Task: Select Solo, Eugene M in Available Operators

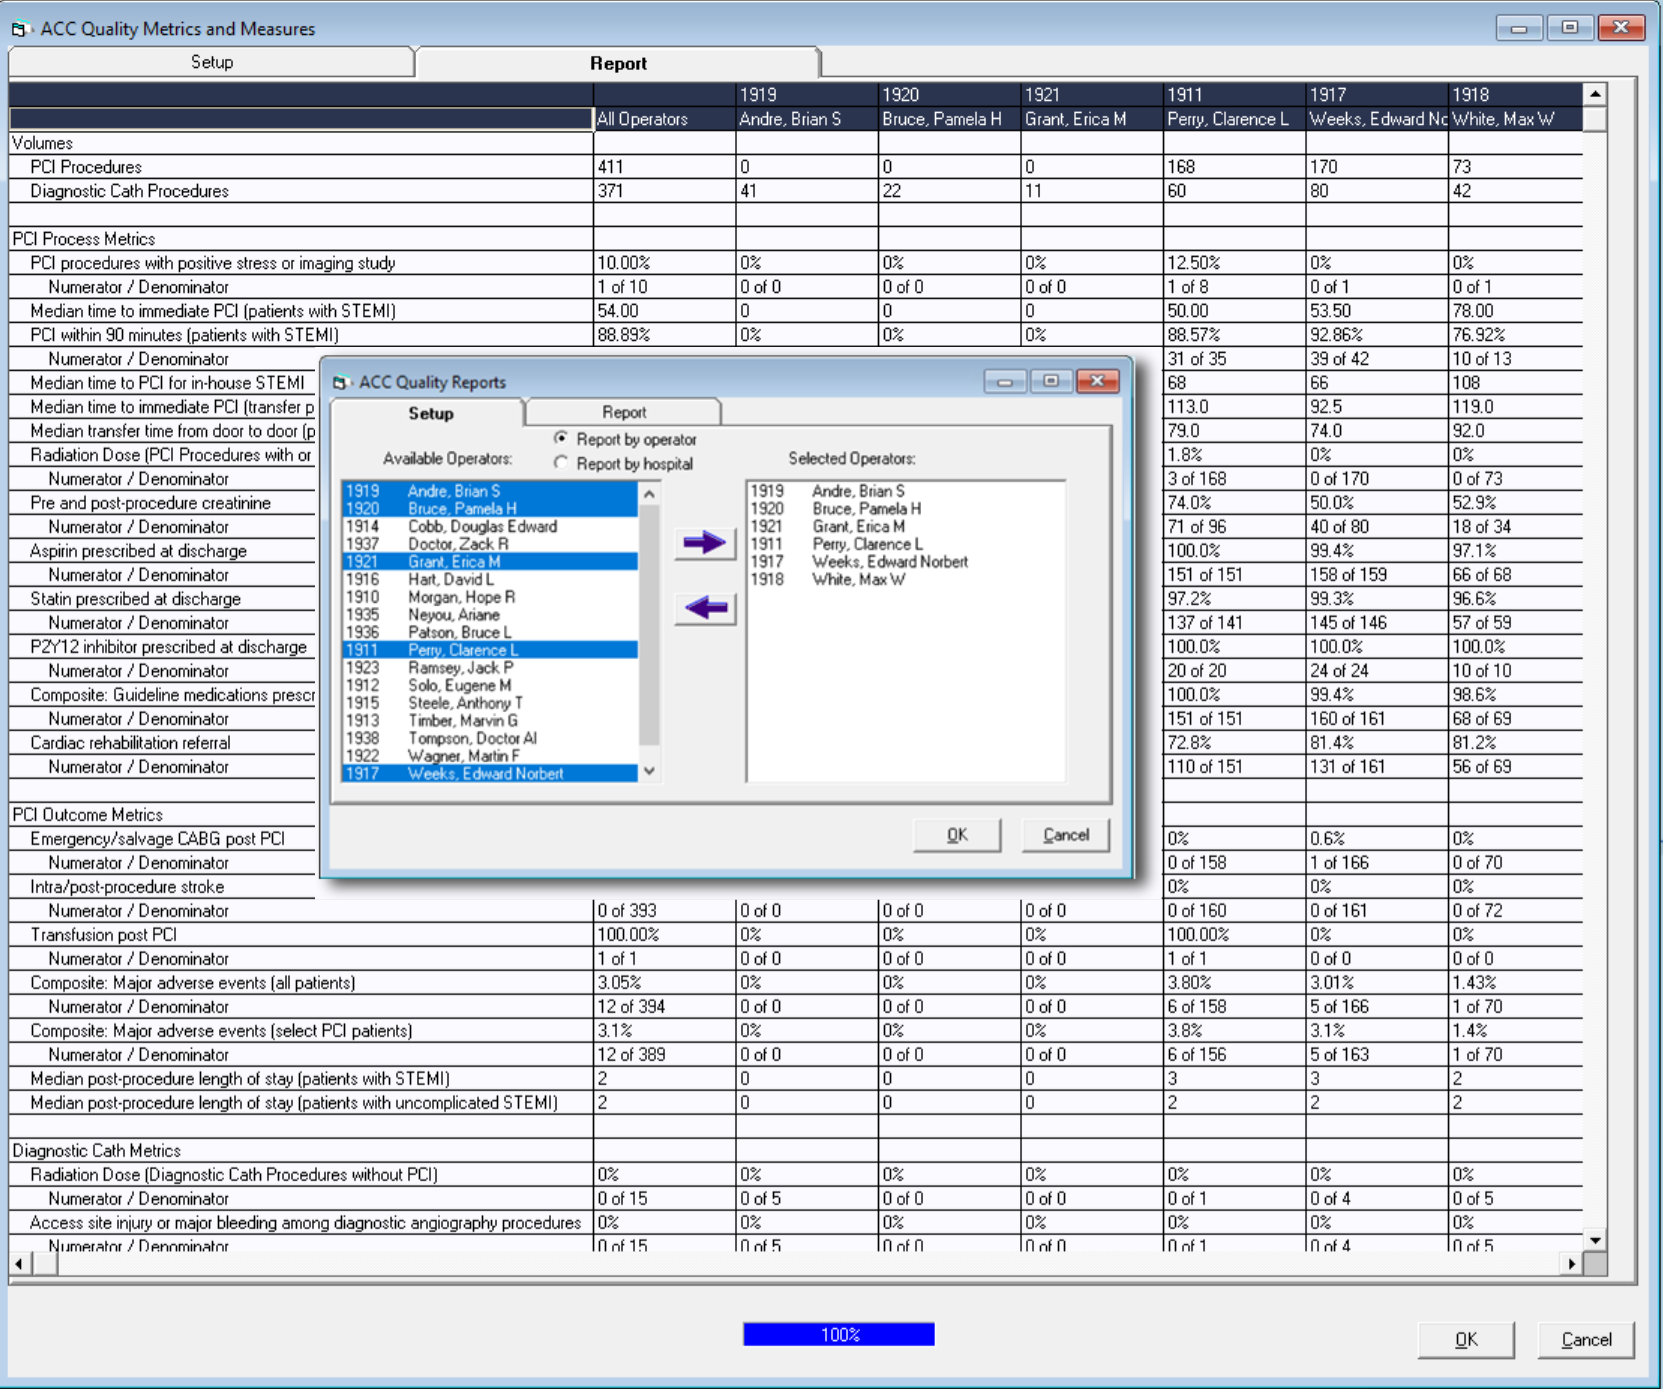Action: coord(490,685)
